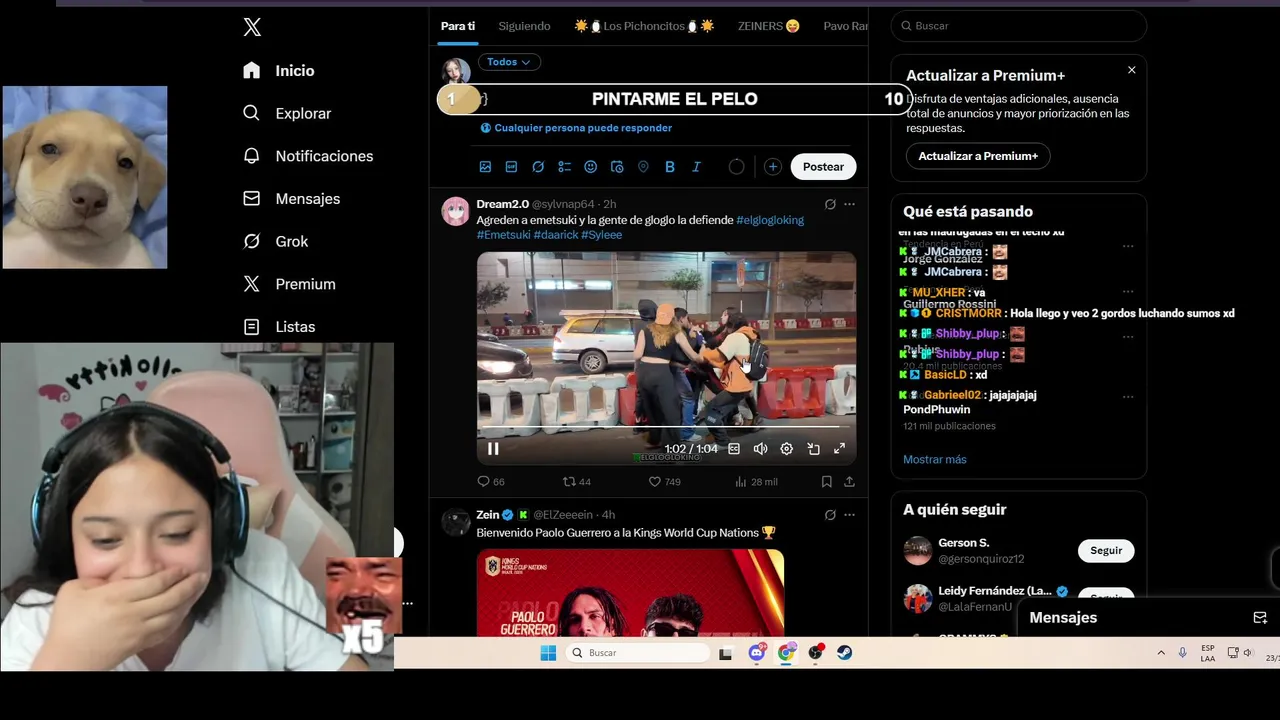Screen dimensions: 1280x720
Task: Open more options for PondPhuwin trend
Action: [x=1128, y=397]
